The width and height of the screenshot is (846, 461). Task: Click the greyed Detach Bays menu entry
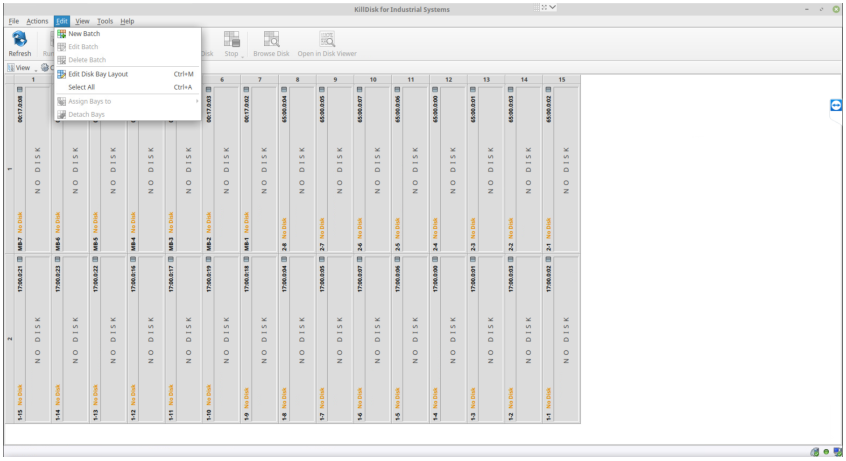coord(128,114)
